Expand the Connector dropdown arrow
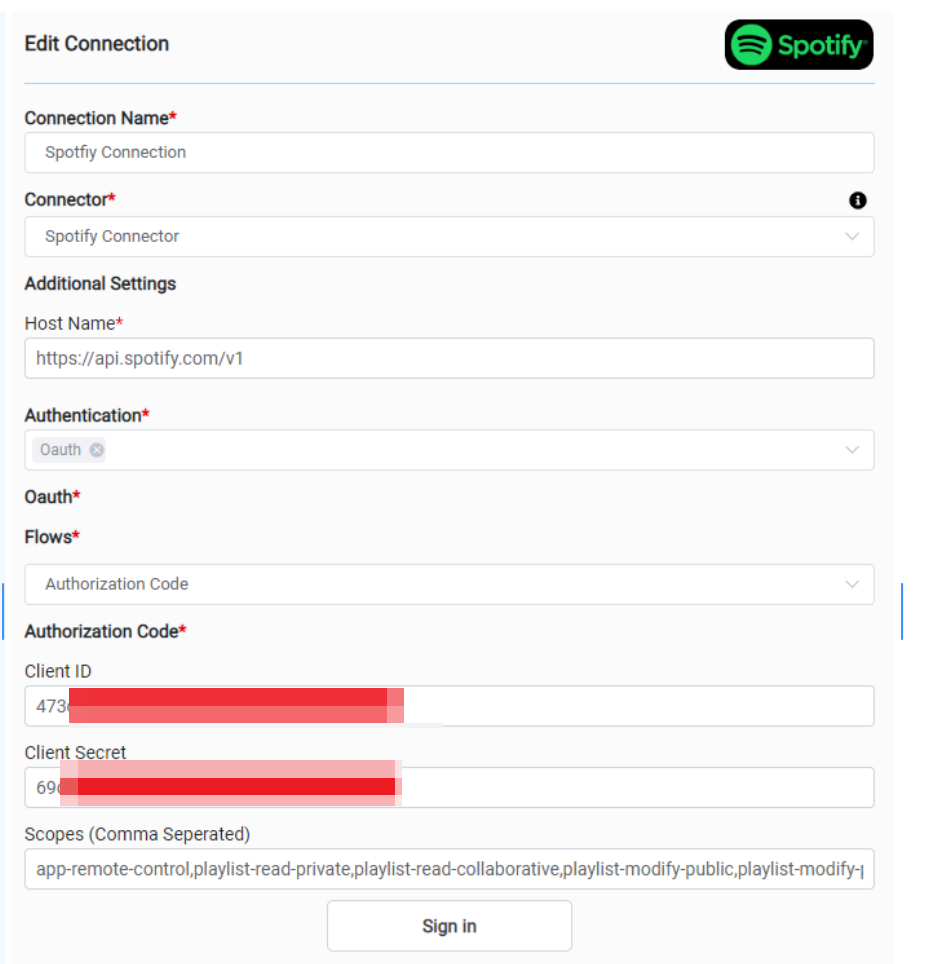The height and width of the screenshot is (964, 928). tap(852, 237)
